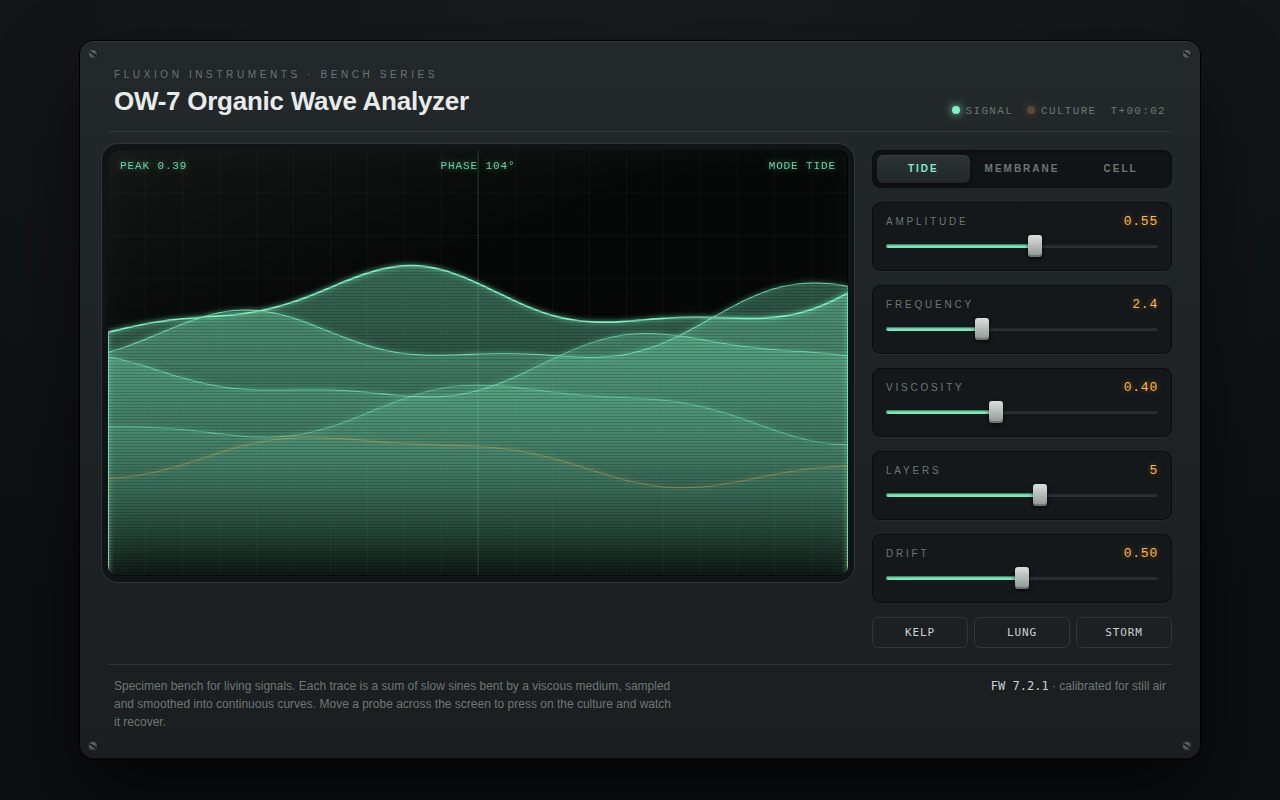Click the amplitude value 0.55
The image size is (1280, 800).
click(x=1140, y=221)
